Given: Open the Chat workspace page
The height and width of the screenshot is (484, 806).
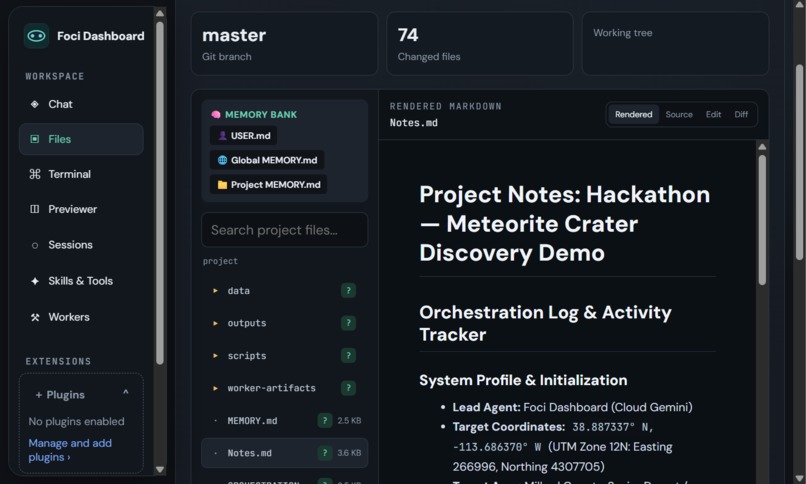Looking at the screenshot, I should click(81, 104).
